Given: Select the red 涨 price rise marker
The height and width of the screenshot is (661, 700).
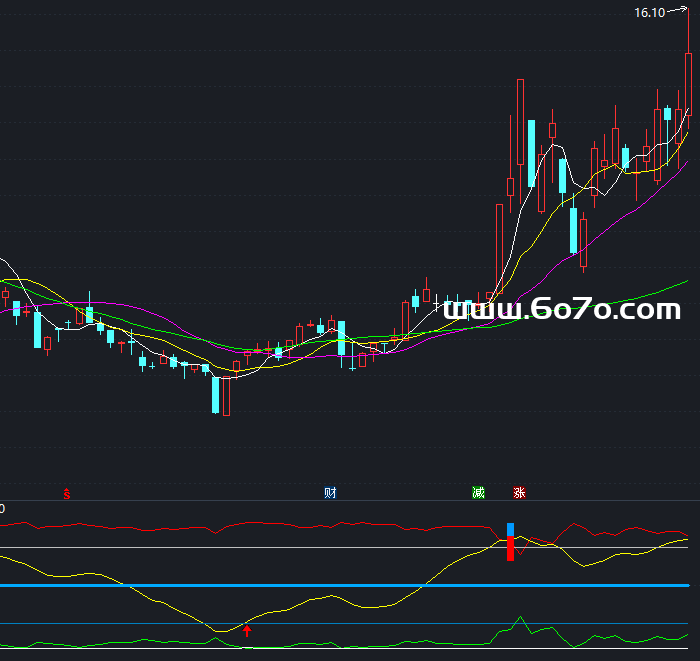Looking at the screenshot, I should 519,493.
